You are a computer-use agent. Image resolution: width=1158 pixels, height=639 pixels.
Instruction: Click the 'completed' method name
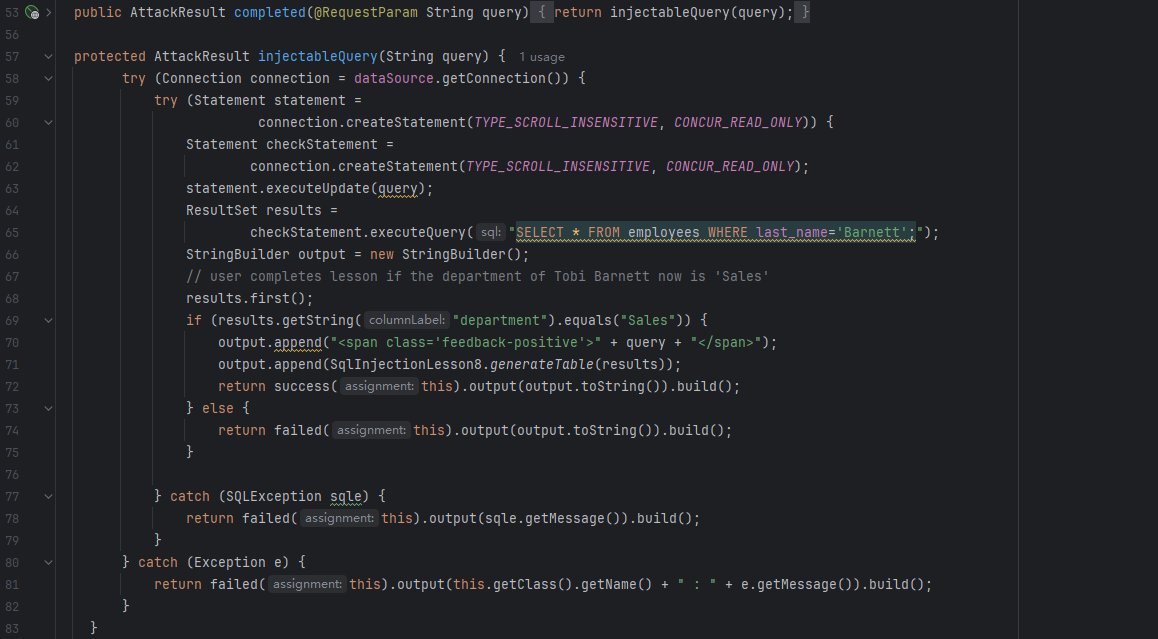pos(270,13)
